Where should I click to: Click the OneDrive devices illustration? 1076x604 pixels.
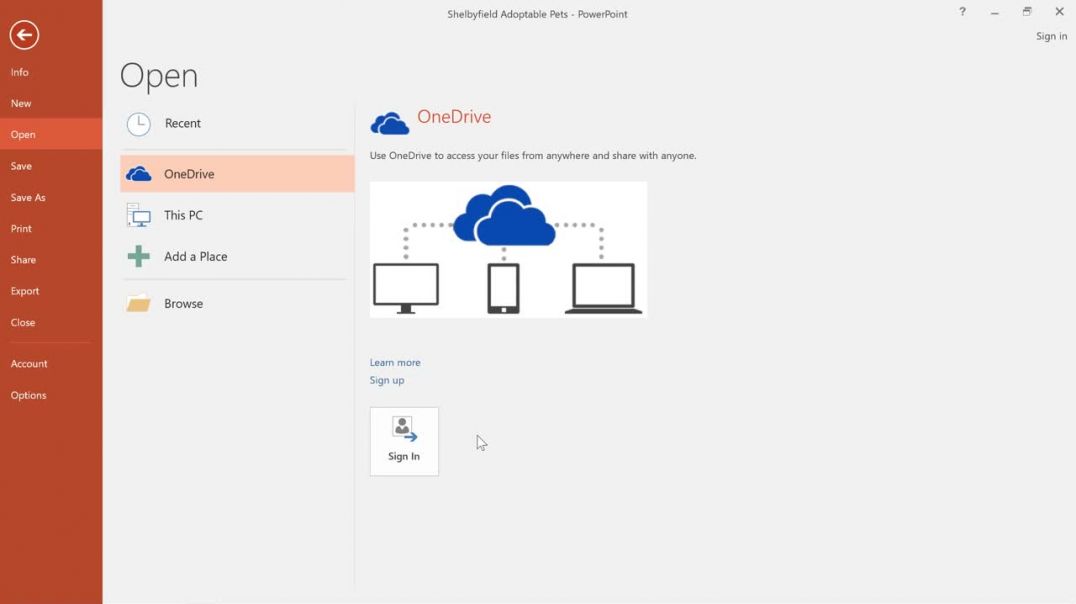click(x=508, y=249)
